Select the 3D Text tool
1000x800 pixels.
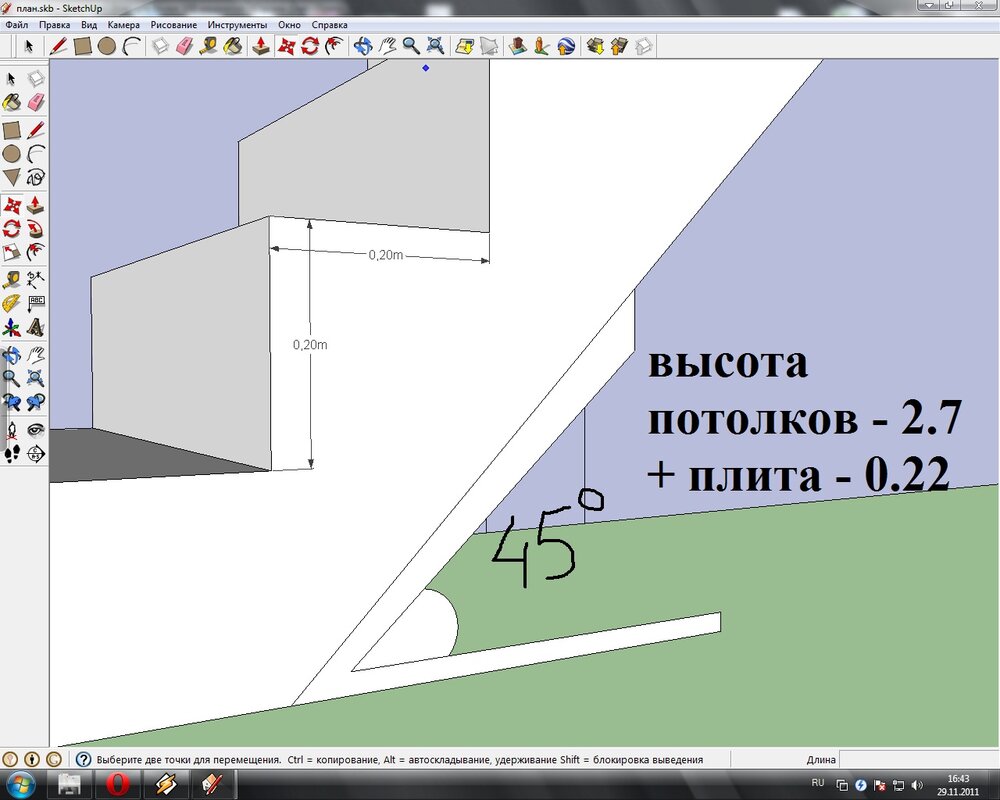coord(35,326)
